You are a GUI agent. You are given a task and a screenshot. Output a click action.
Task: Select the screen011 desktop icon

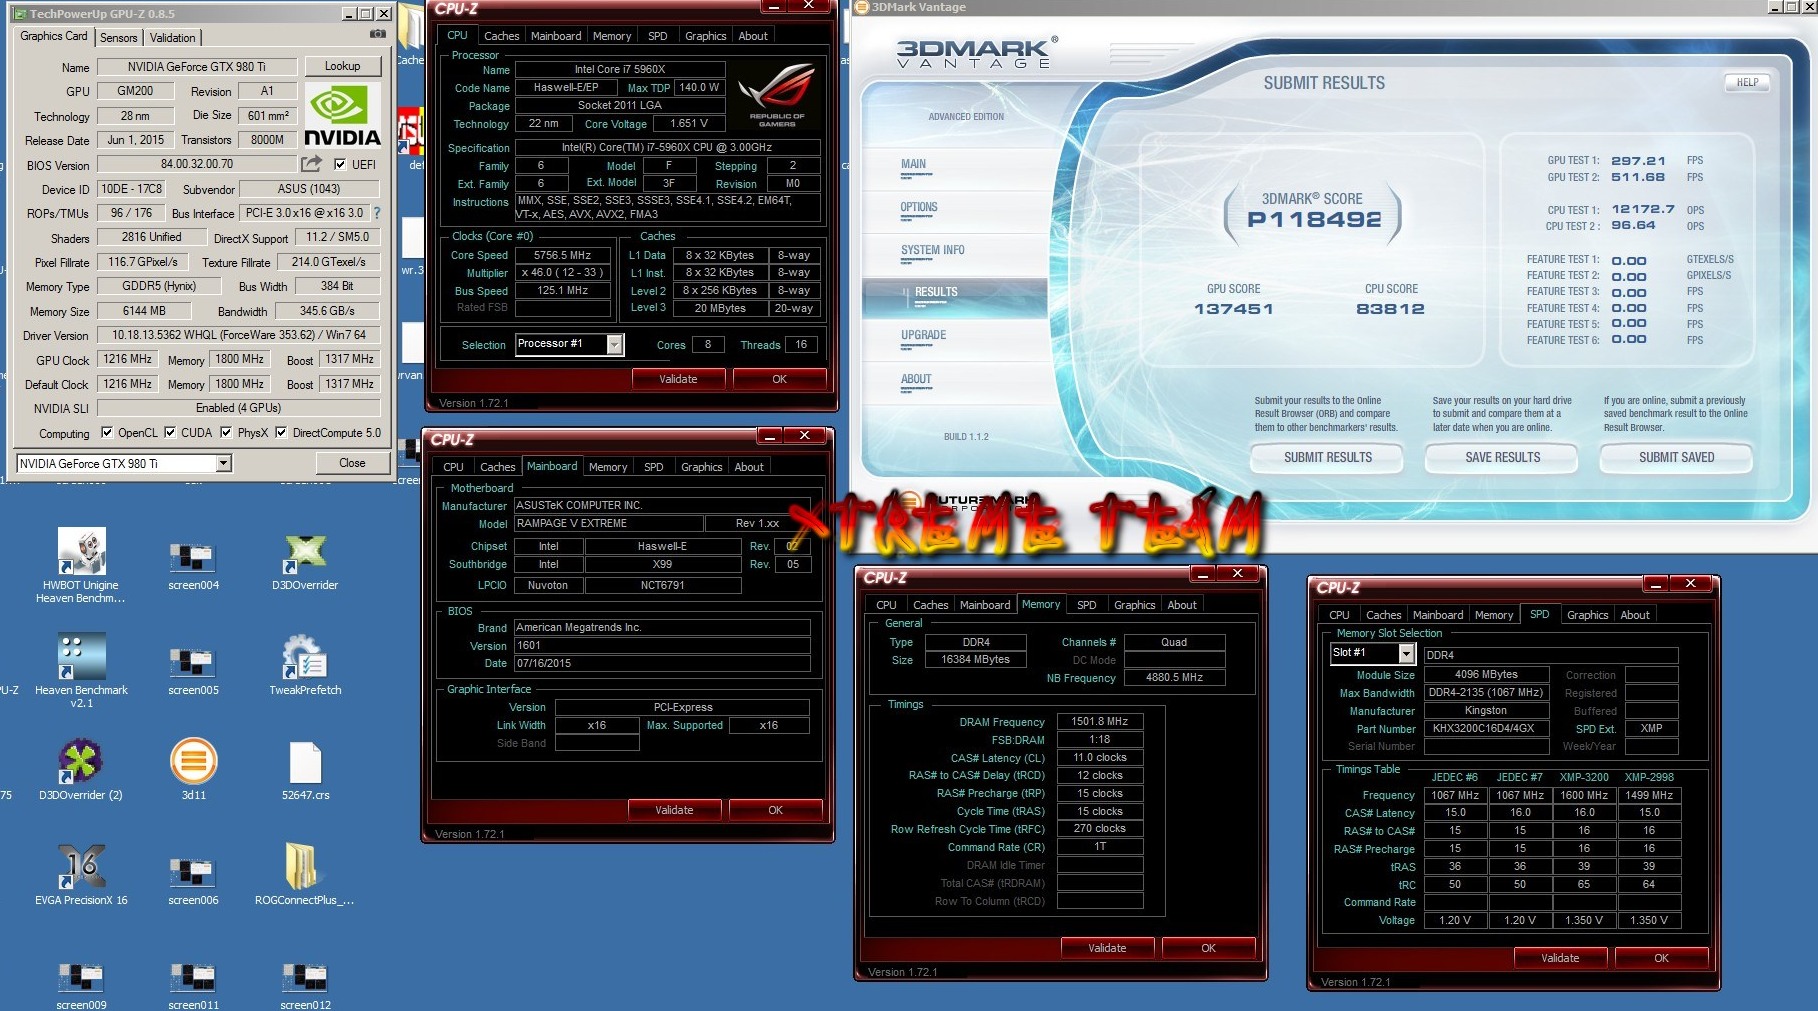(x=193, y=987)
